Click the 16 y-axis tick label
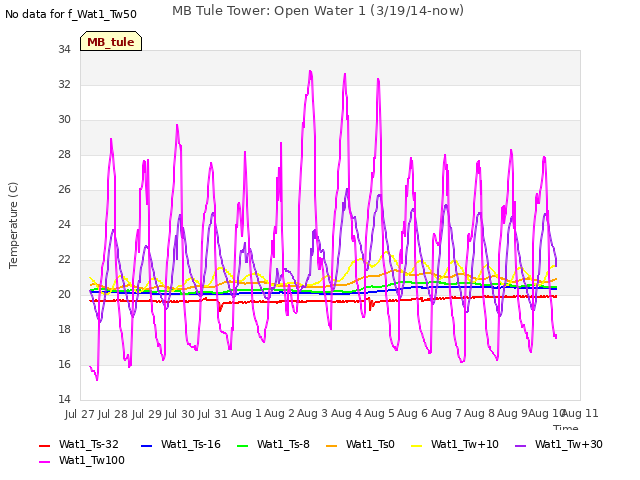The width and height of the screenshot is (640, 480). [x=64, y=364]
